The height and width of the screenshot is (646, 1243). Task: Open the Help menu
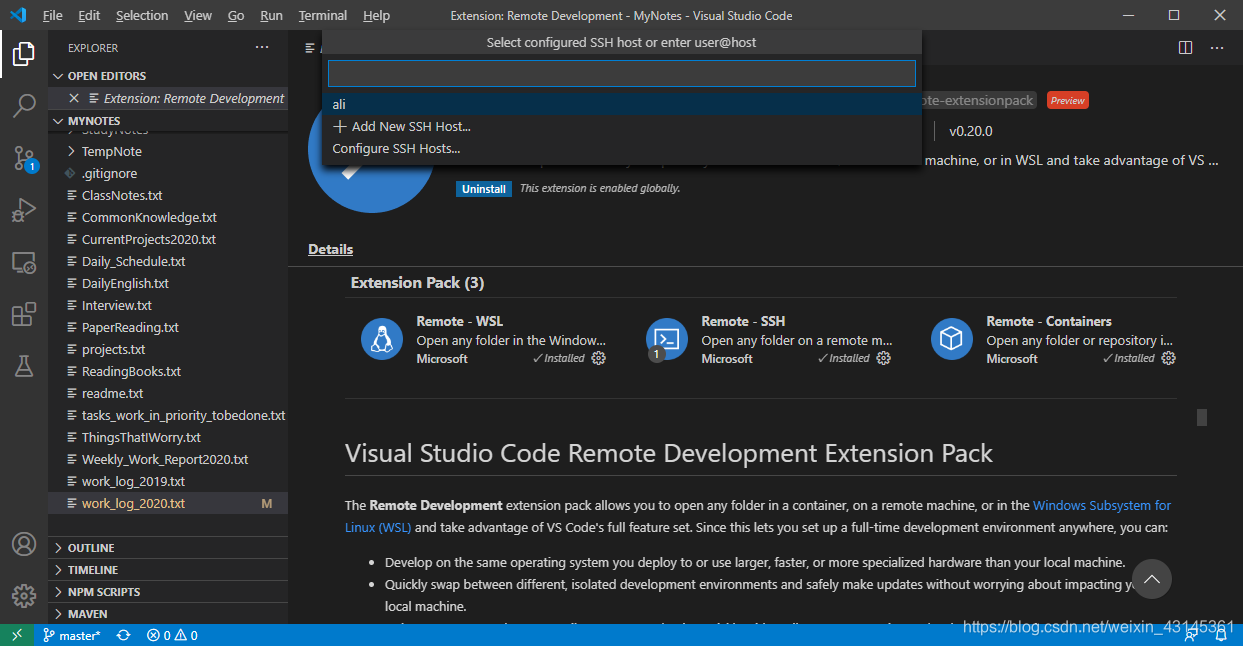click(x=377, y=15)
